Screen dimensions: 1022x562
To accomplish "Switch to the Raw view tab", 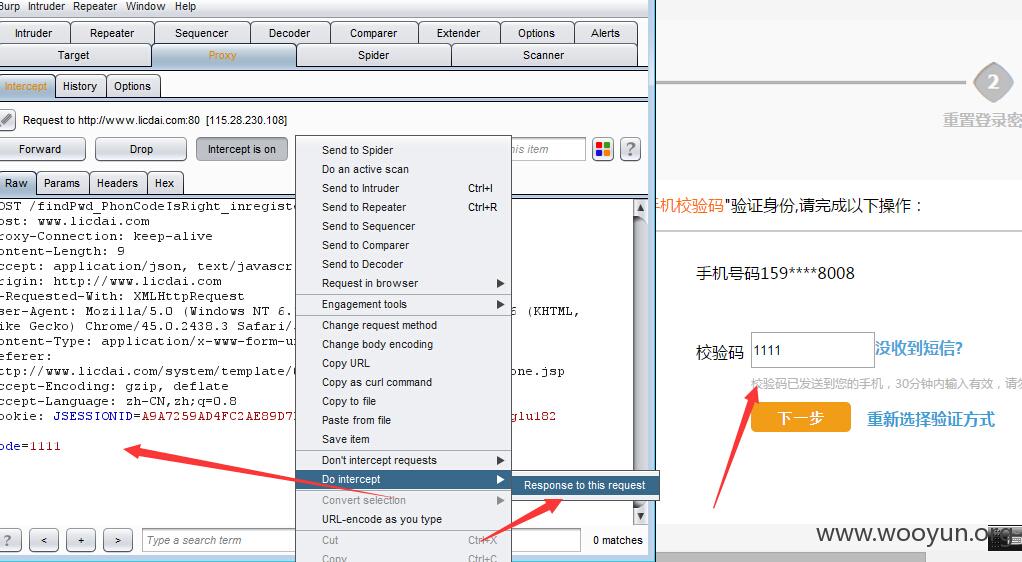I will point(16,183).
